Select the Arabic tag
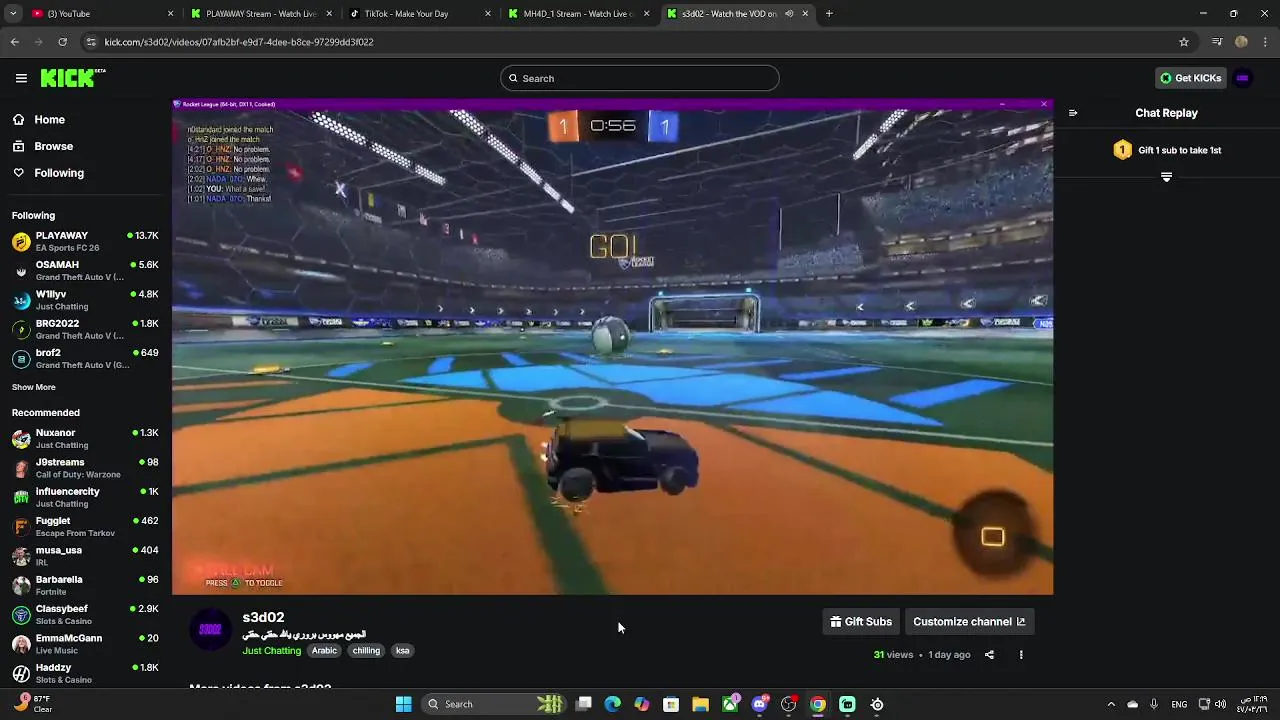This screenshot has width=1280, height=720. click(x=324, y=650)
